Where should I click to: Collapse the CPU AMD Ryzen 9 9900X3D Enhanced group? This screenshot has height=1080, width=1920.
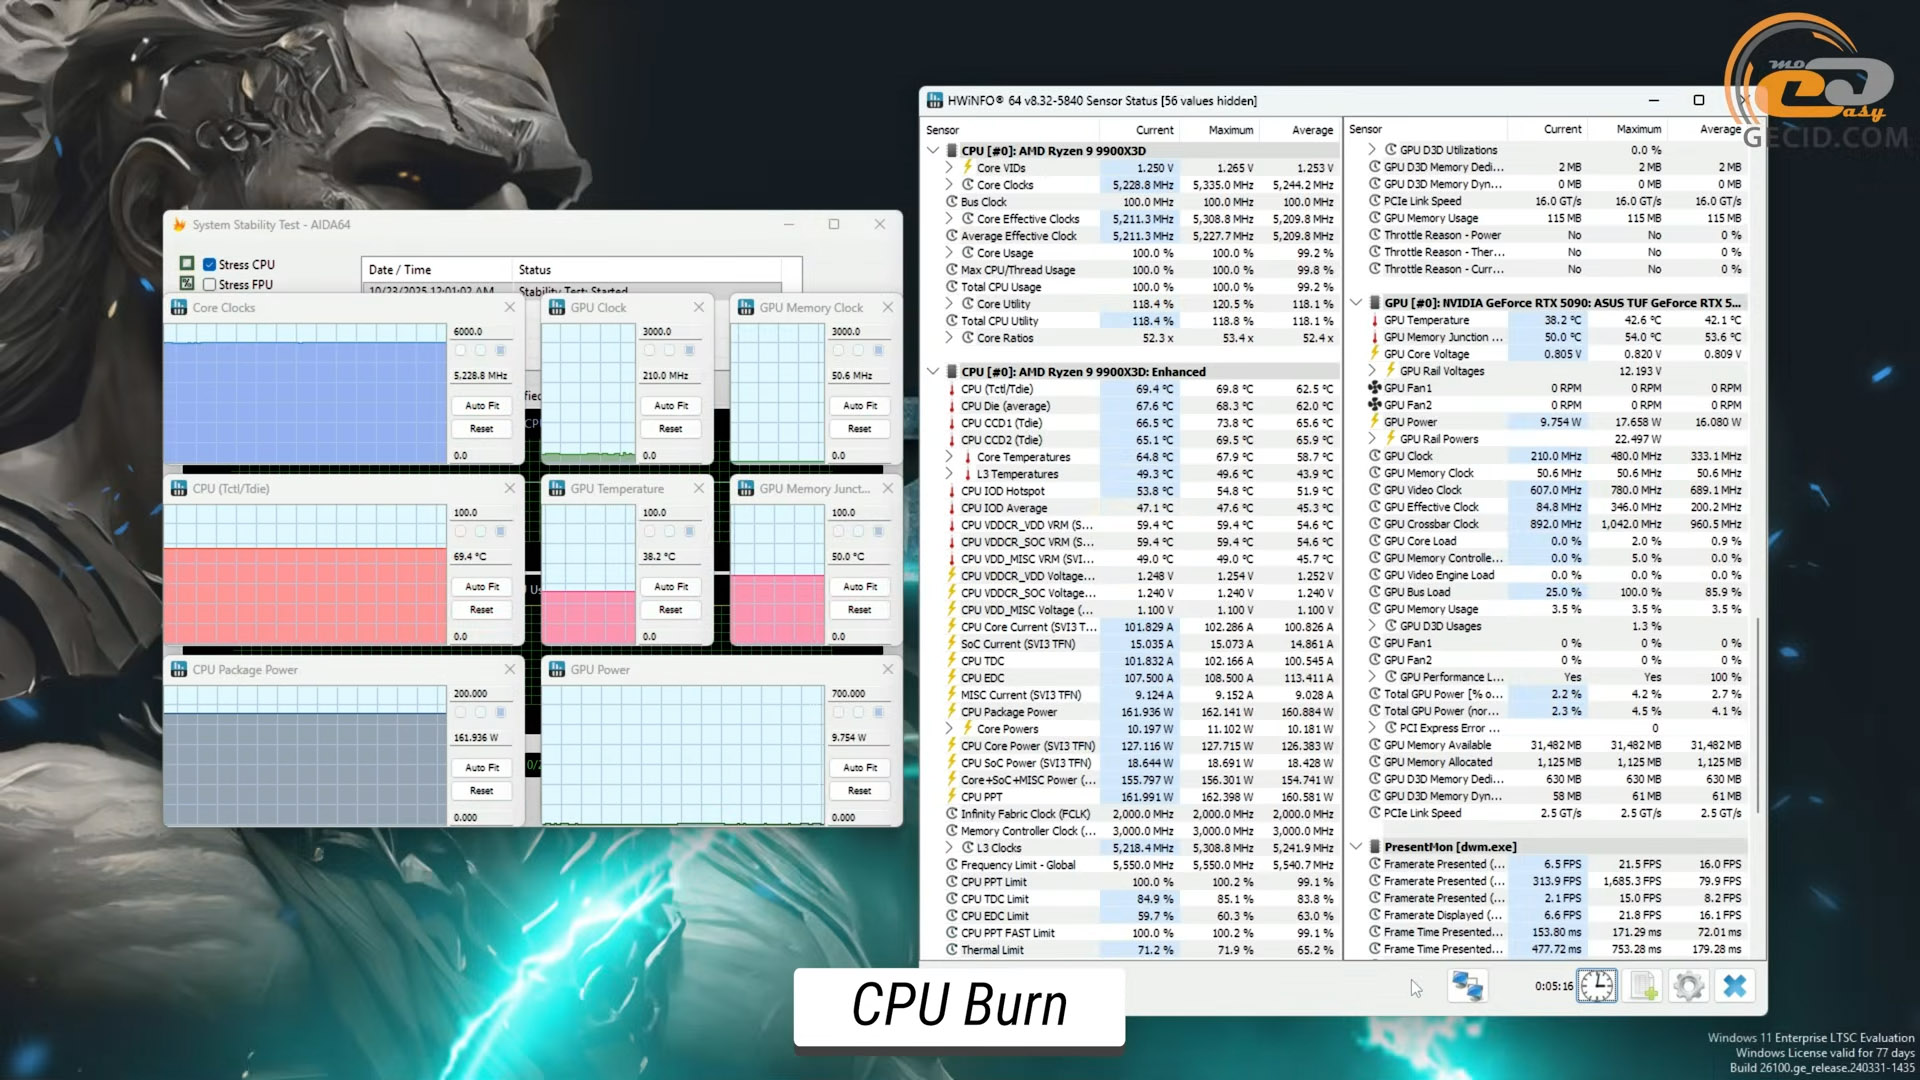pos(933,372)
